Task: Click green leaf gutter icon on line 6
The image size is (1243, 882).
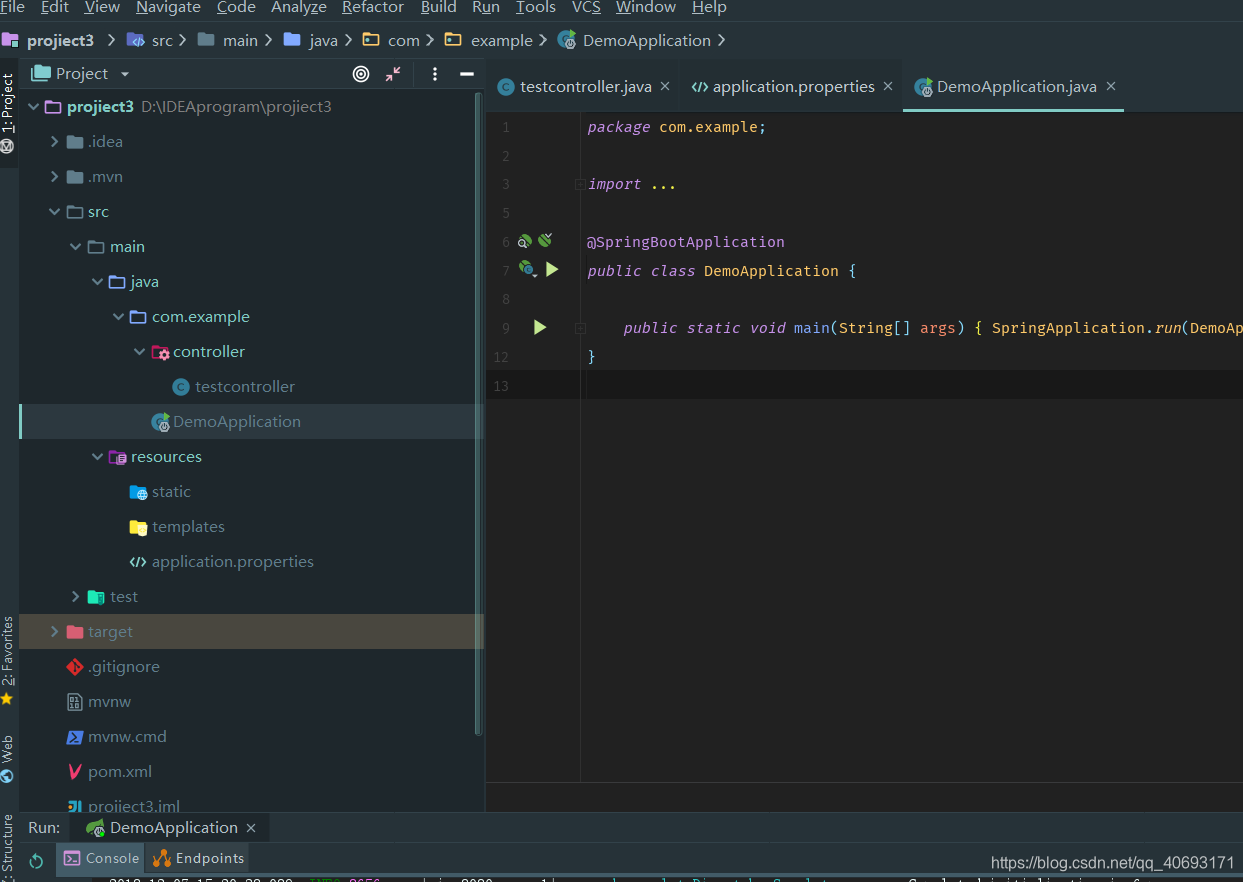Action: point(545,240)
